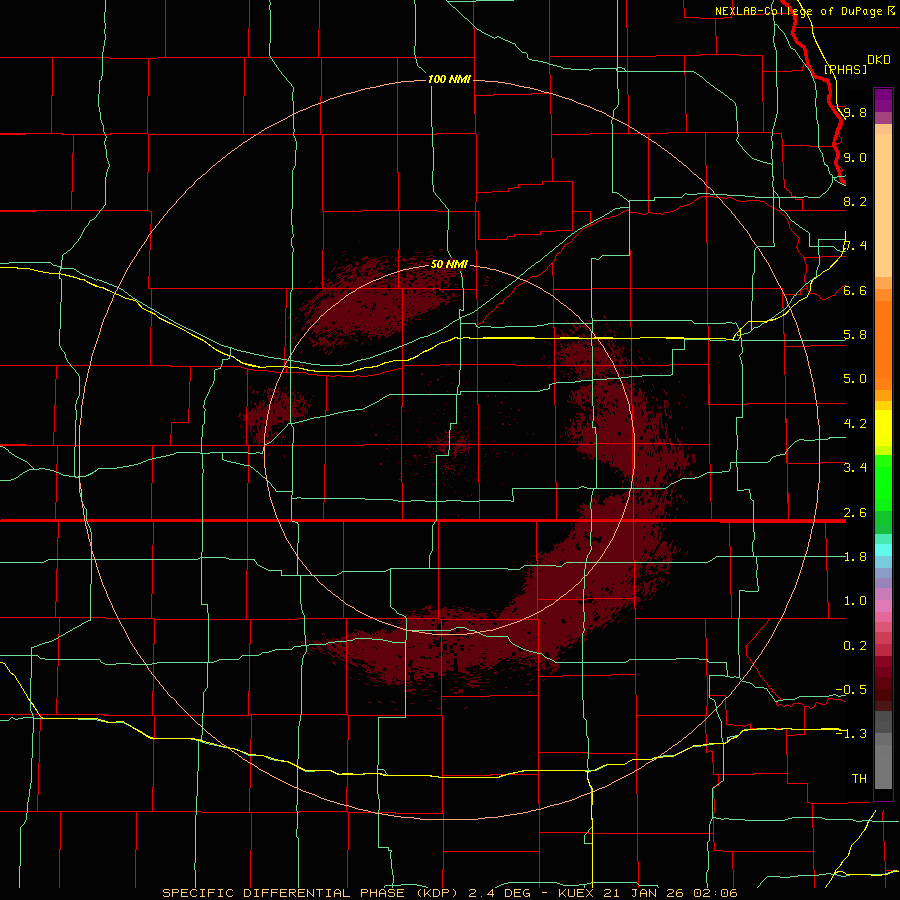Click the 5.0 scale value
Screen dimensions: 900x900
pos(855,379)
